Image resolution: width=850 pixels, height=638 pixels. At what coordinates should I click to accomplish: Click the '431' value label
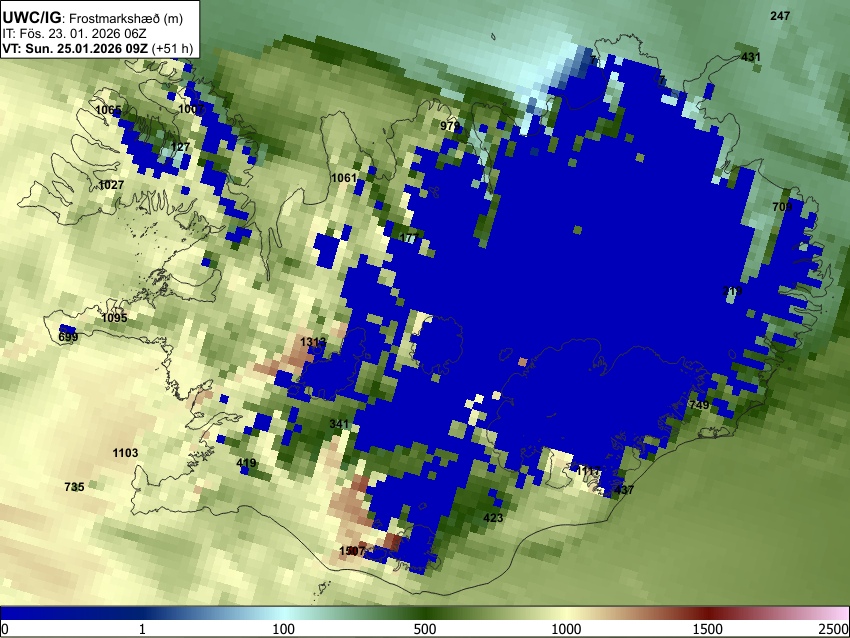[751, 57]
